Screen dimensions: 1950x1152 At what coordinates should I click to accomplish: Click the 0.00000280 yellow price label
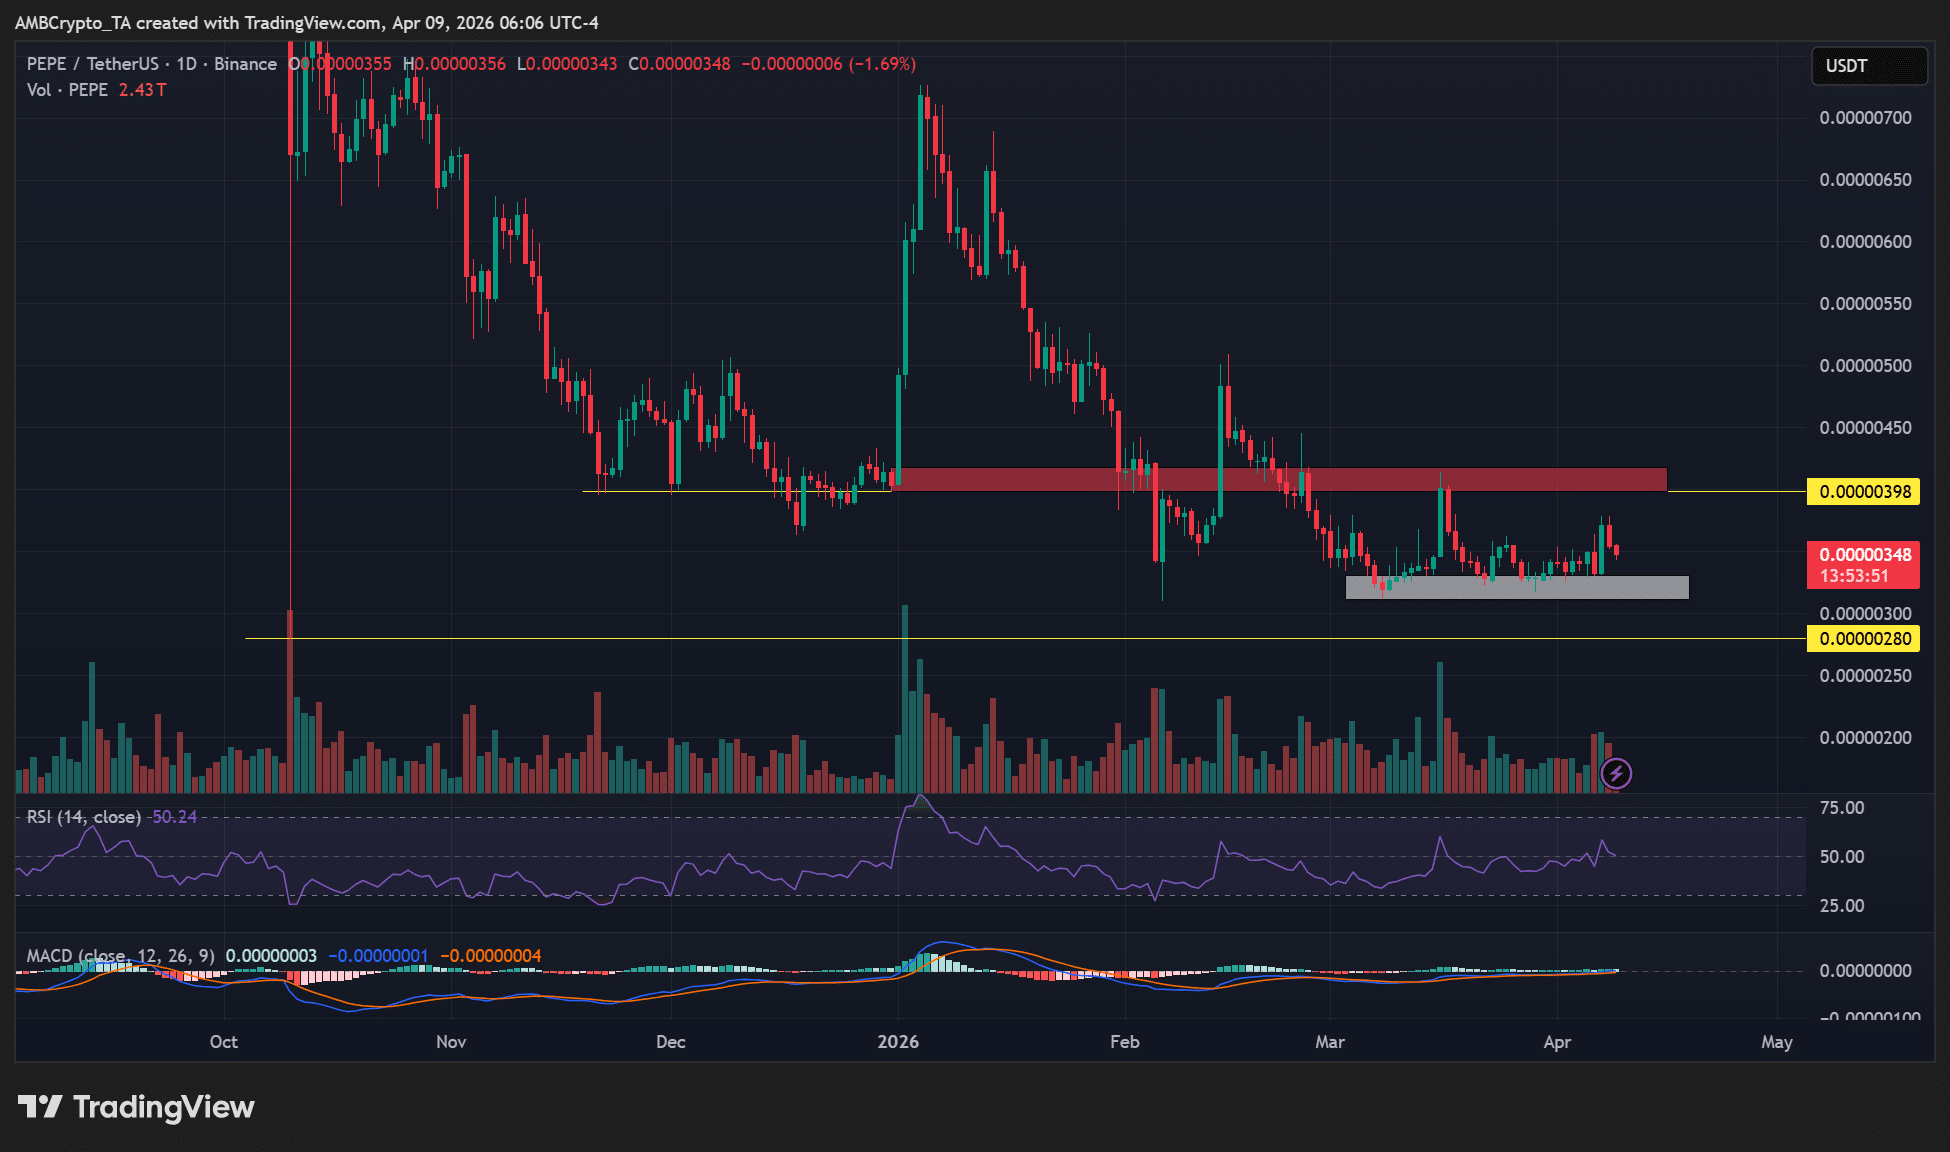tap(1864, 639)
